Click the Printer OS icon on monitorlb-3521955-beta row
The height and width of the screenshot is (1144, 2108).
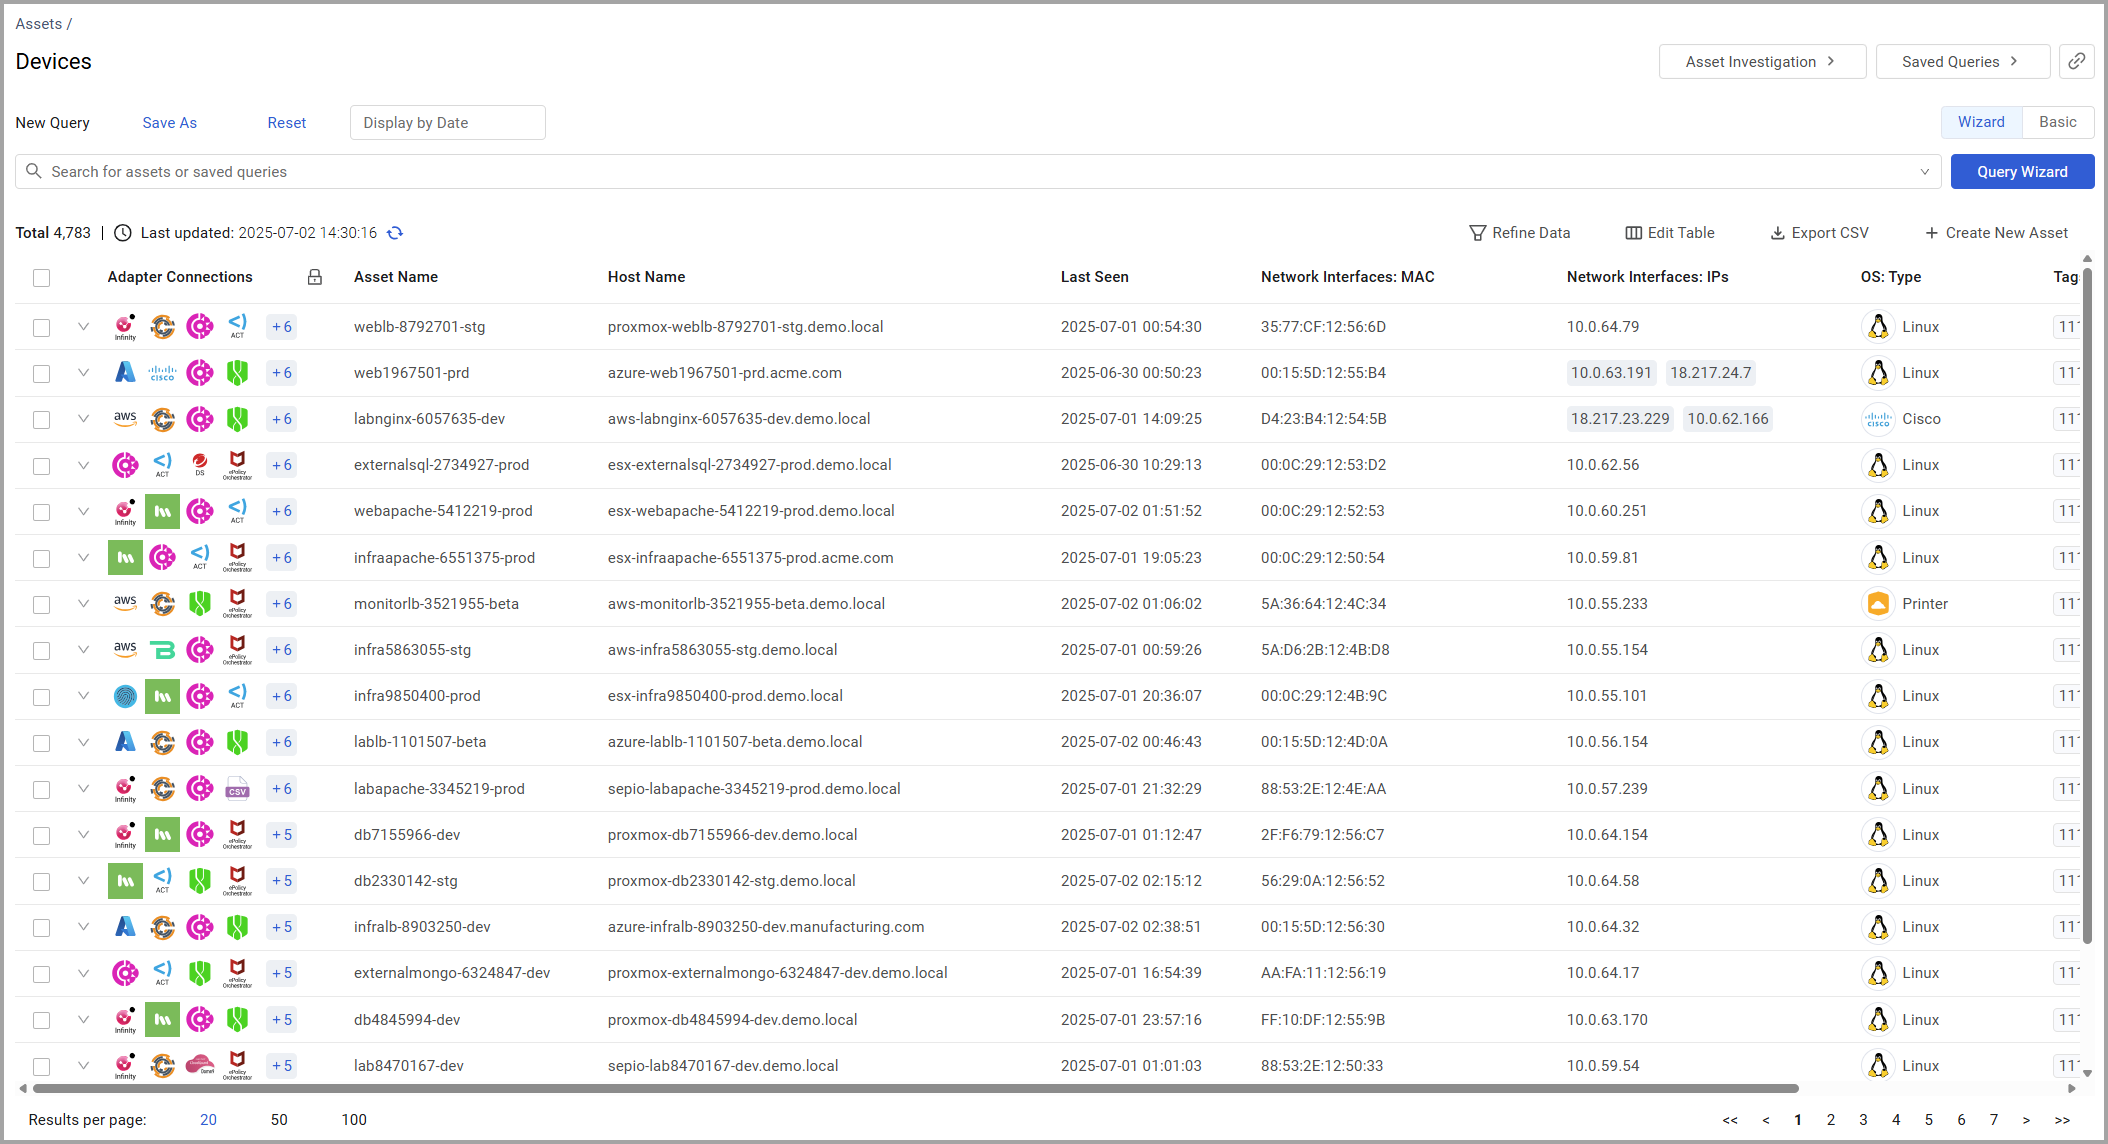tap(1878, 603)
